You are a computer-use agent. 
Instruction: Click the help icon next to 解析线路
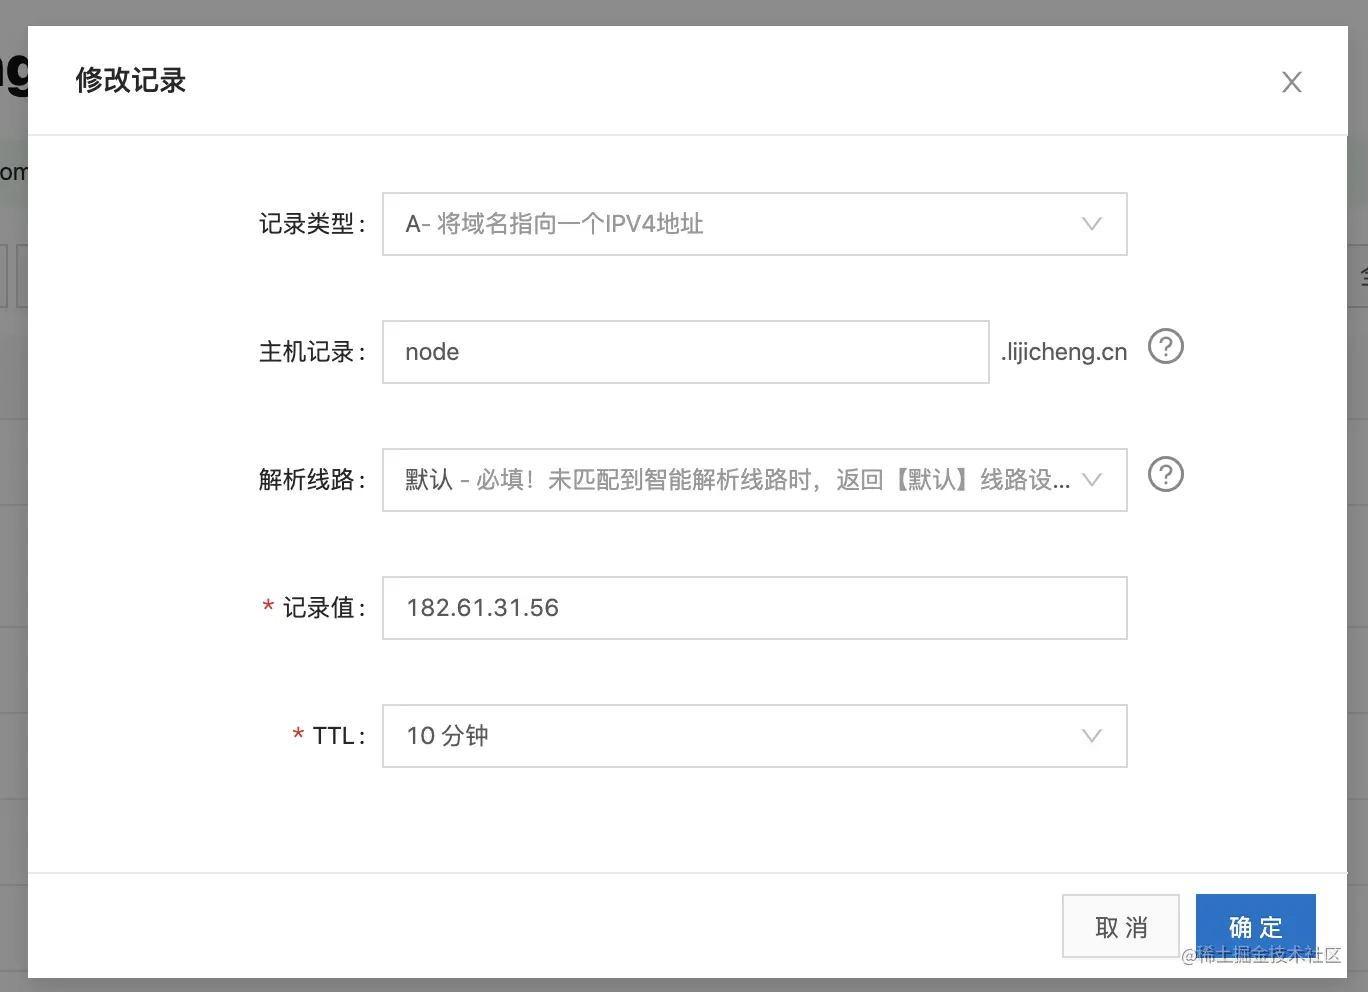(1165, 474)
